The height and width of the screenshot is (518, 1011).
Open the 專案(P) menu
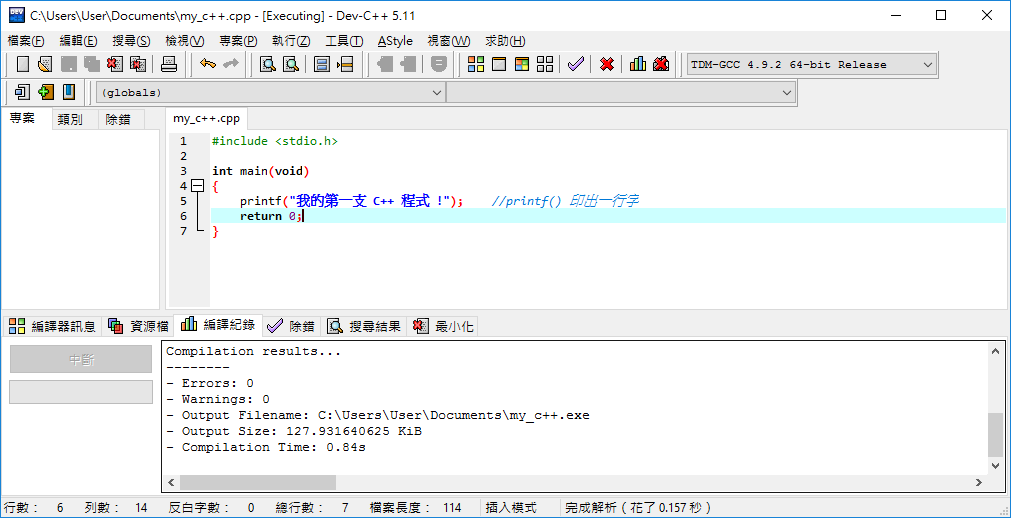(239, 41)
